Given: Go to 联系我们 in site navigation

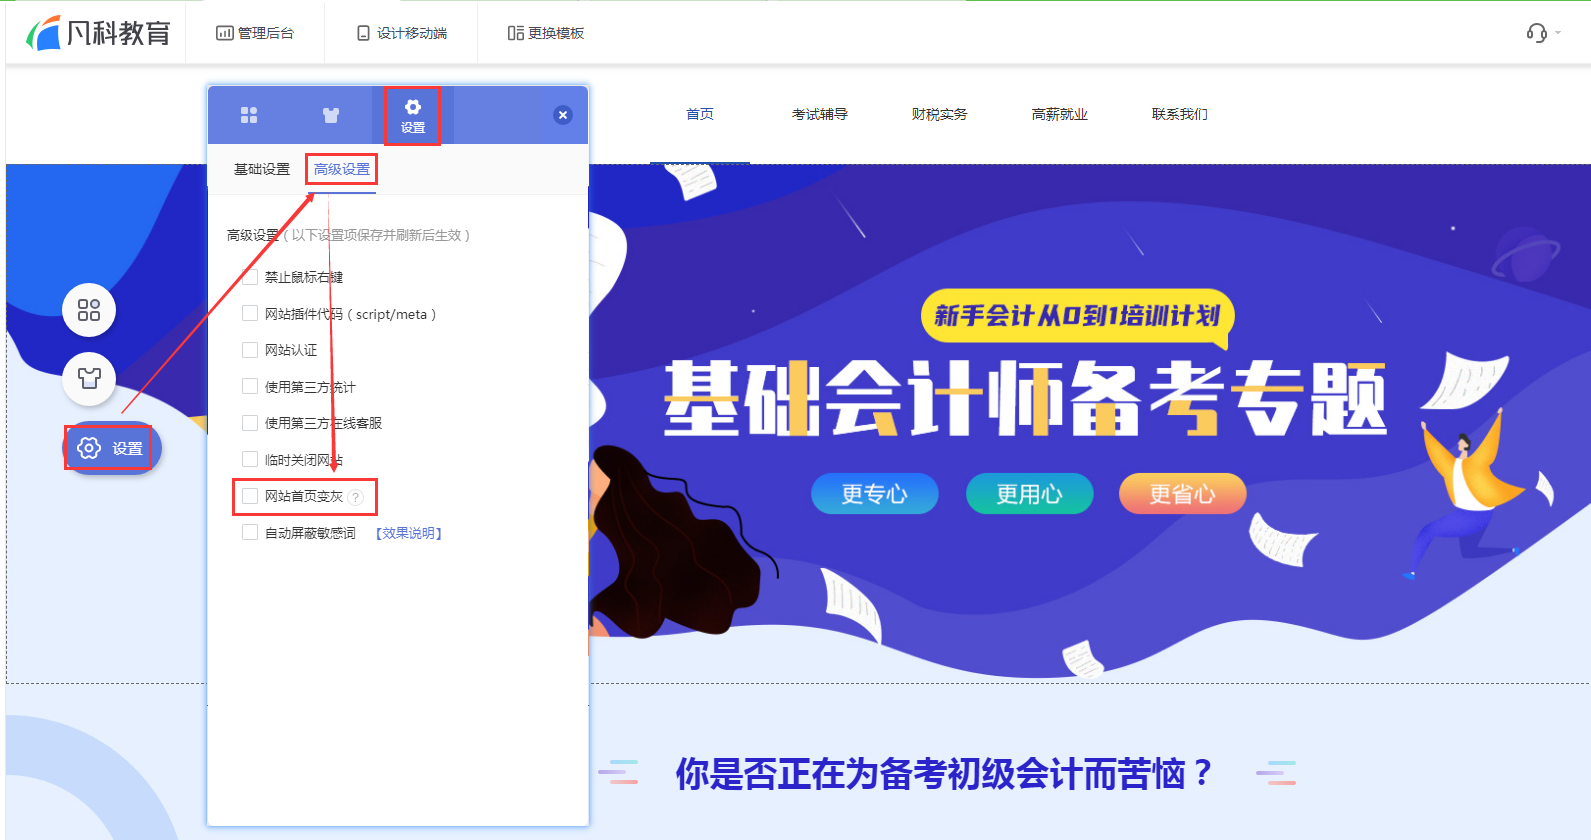Looking at the screenshot, I should pos(1180,114).
